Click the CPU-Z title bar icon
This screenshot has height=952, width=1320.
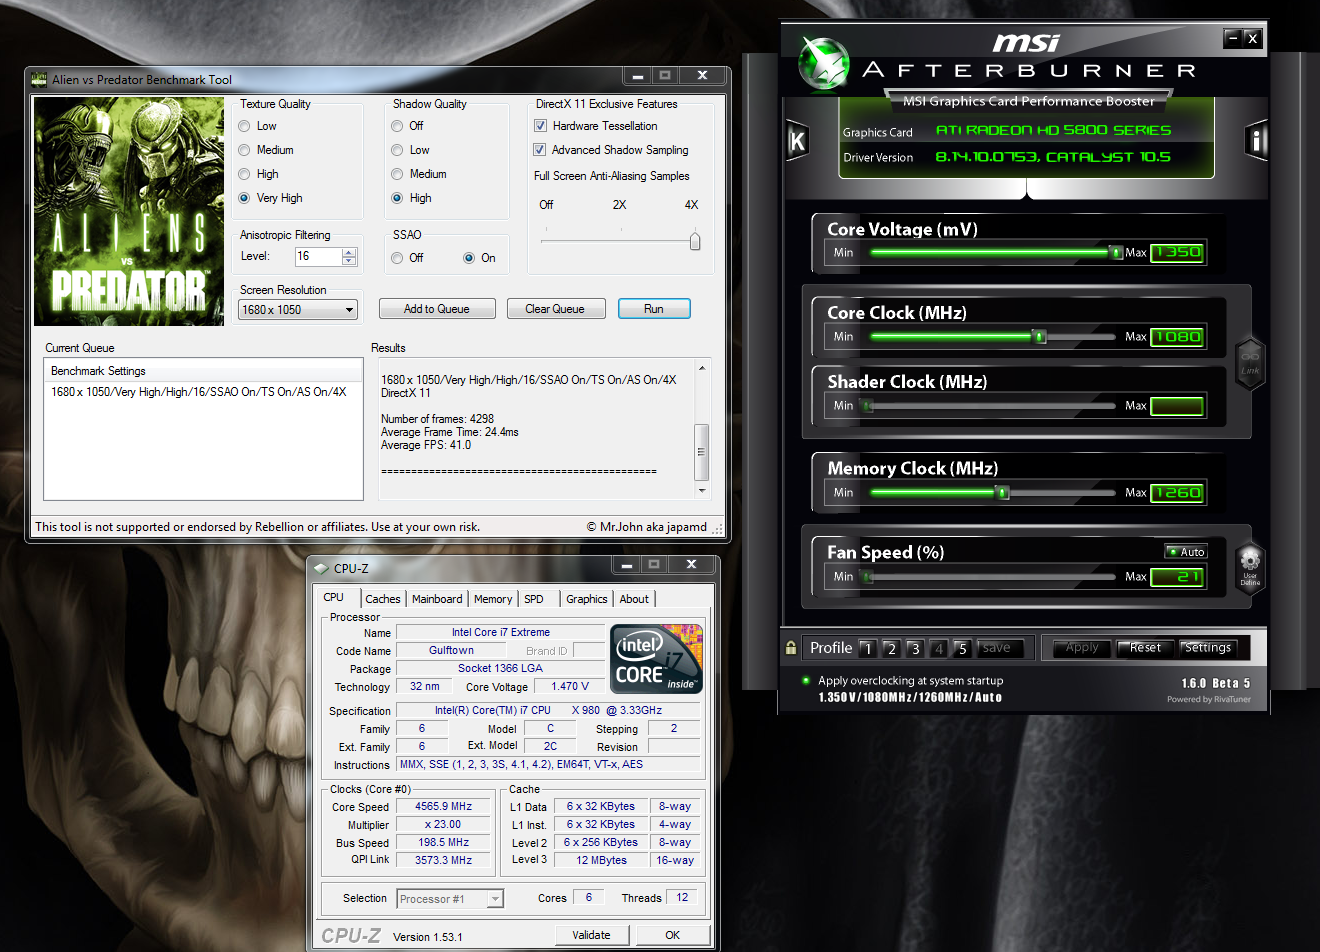pos(321,568)
